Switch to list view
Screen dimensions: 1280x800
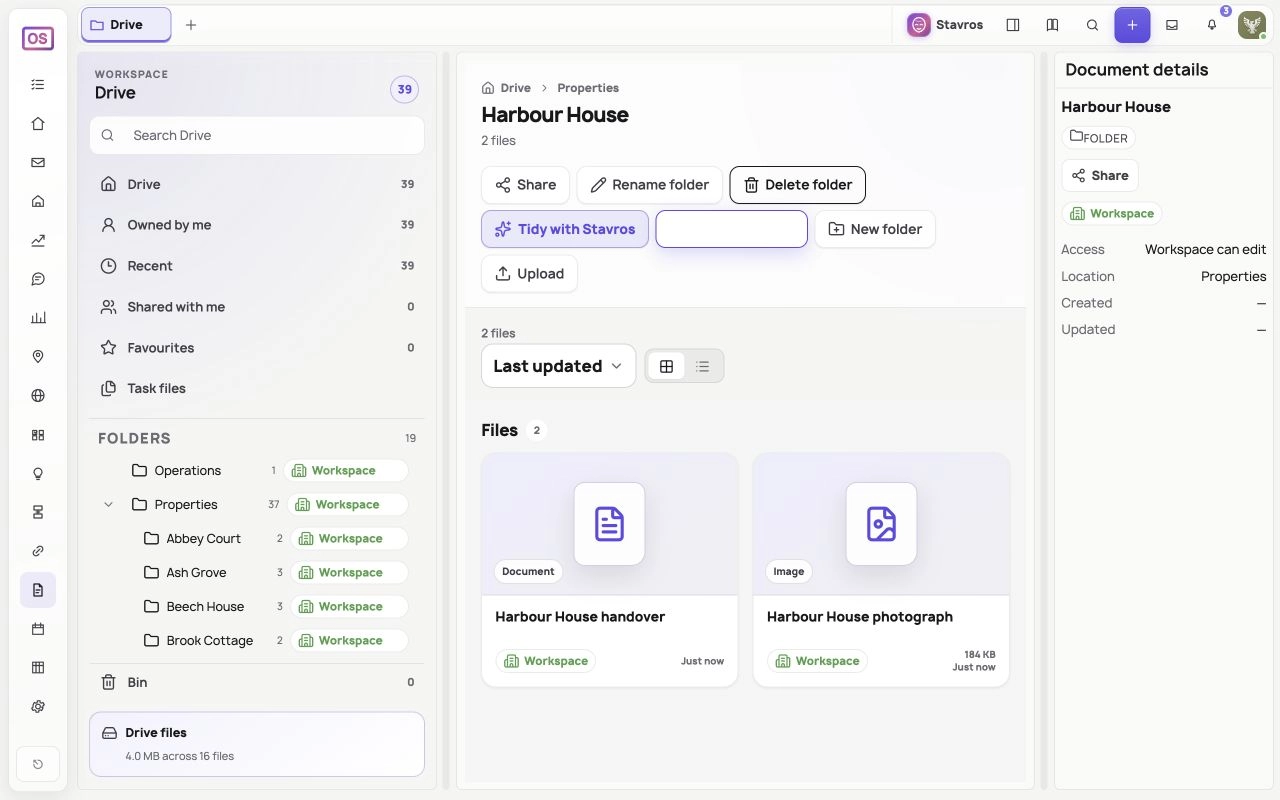[x=703, y=366]
